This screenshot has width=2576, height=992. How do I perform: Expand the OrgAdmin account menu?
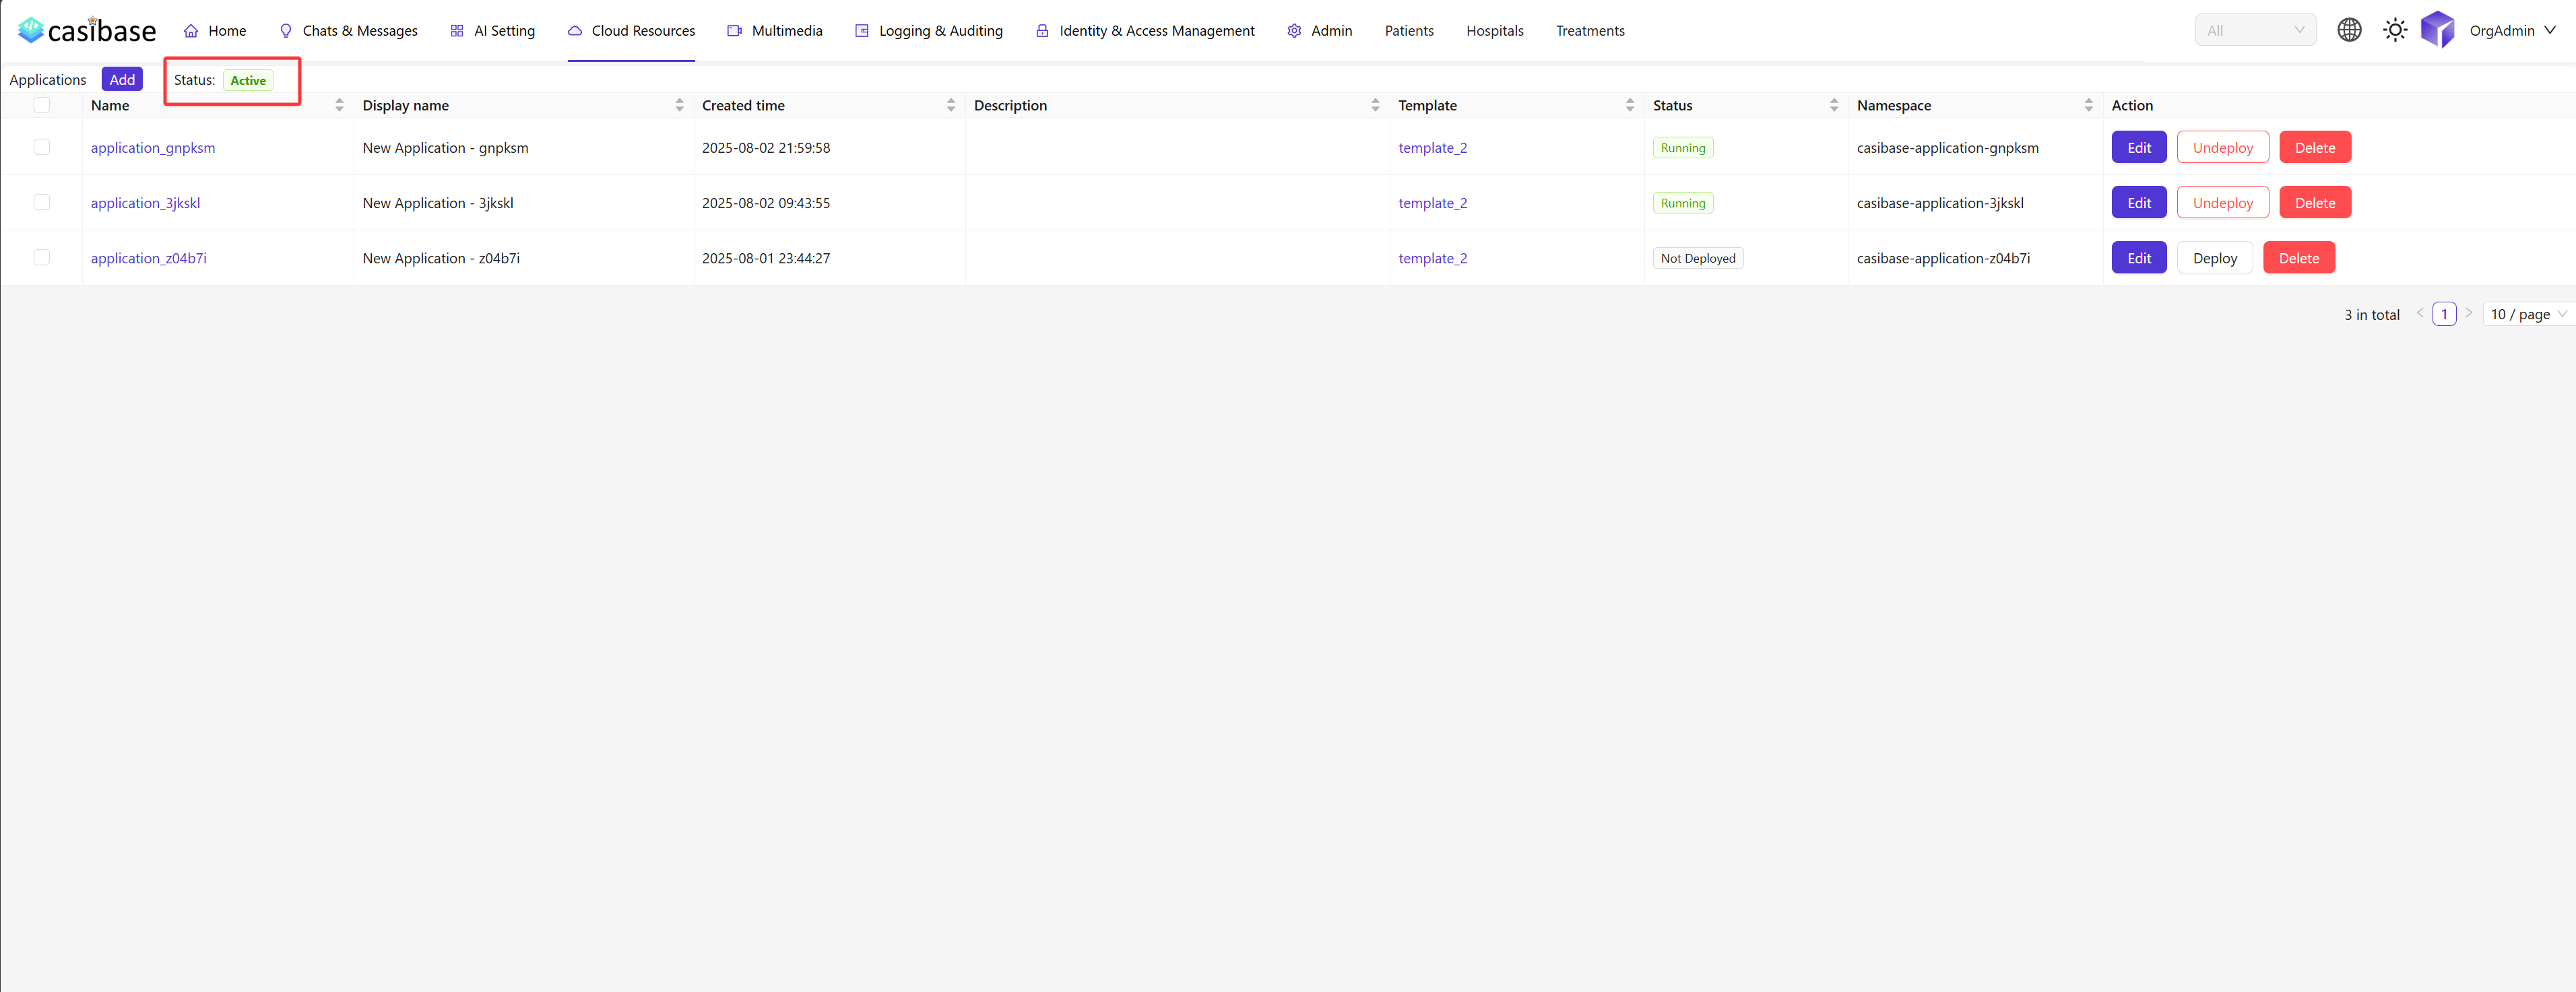click(2510, 30)
